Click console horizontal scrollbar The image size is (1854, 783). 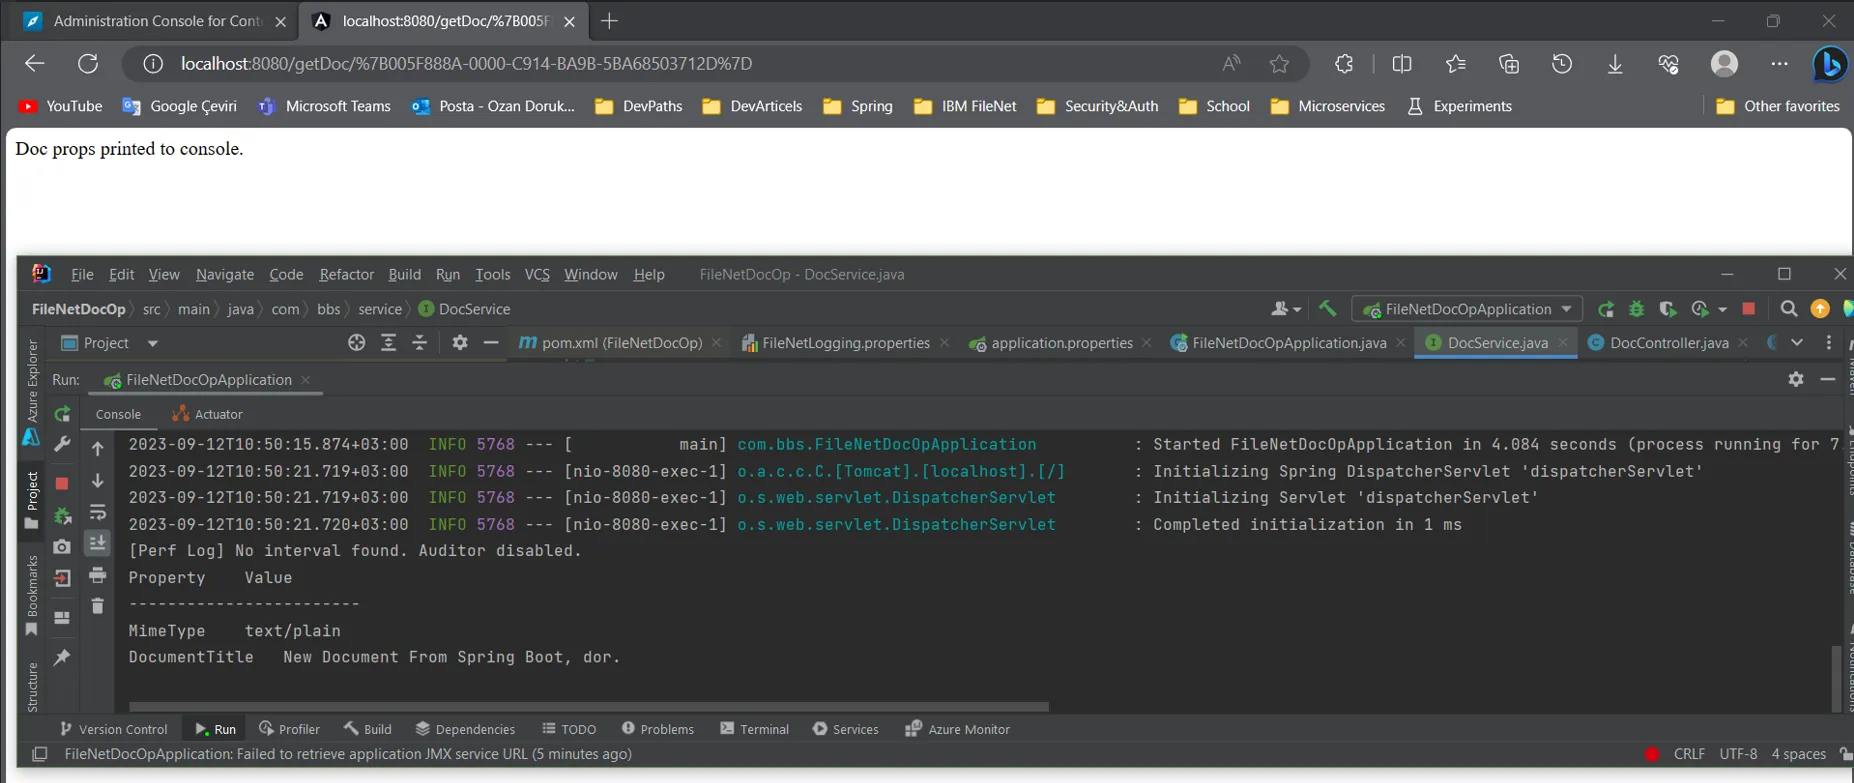589,706
